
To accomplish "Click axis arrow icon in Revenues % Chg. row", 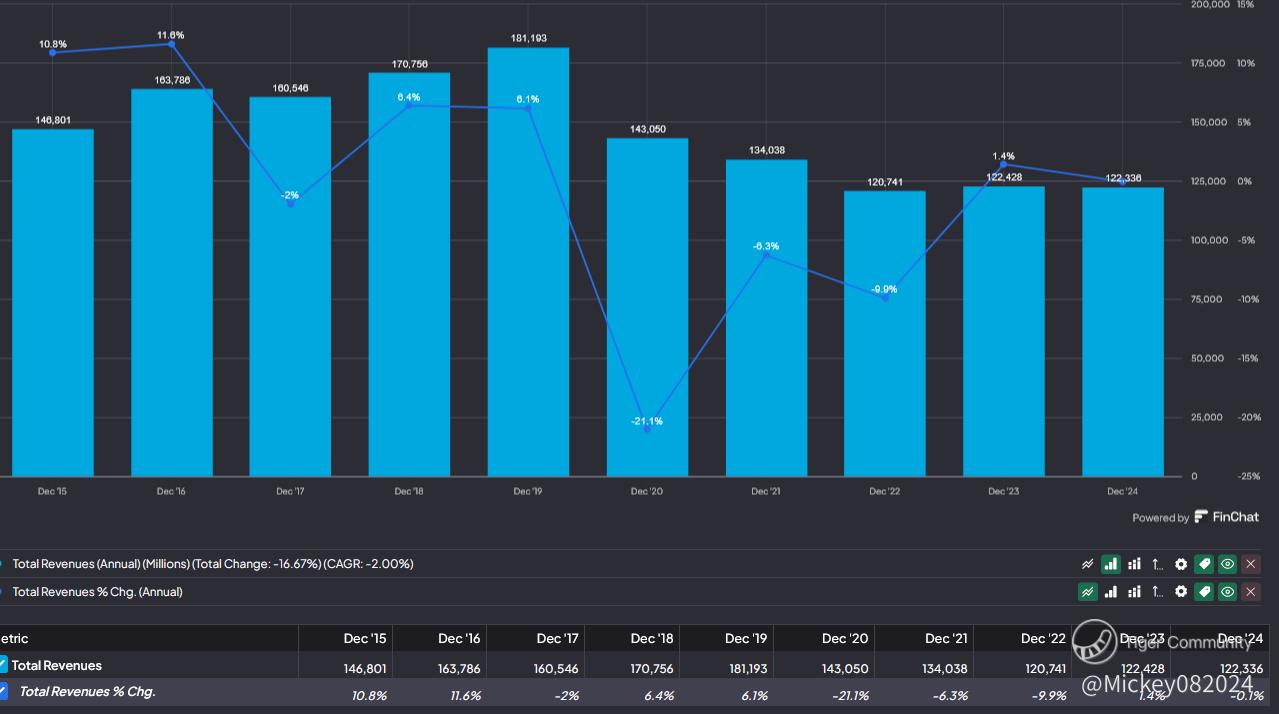I will coord(1157,592).
